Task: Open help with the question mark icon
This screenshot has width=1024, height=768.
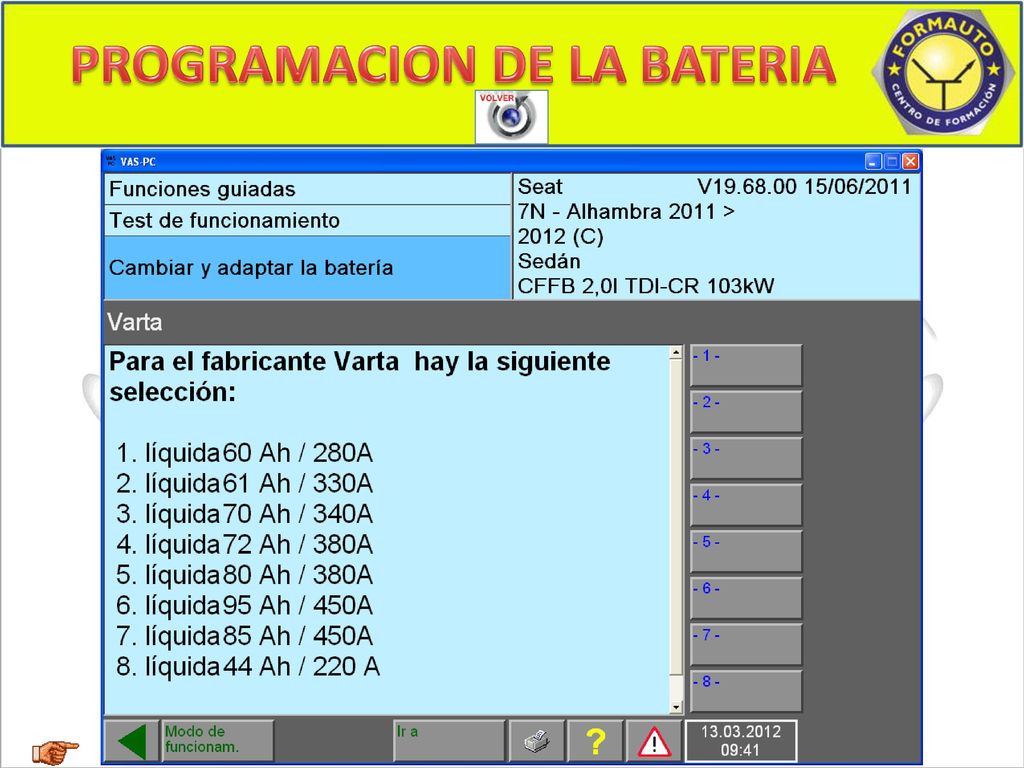Action: [595, 741]
